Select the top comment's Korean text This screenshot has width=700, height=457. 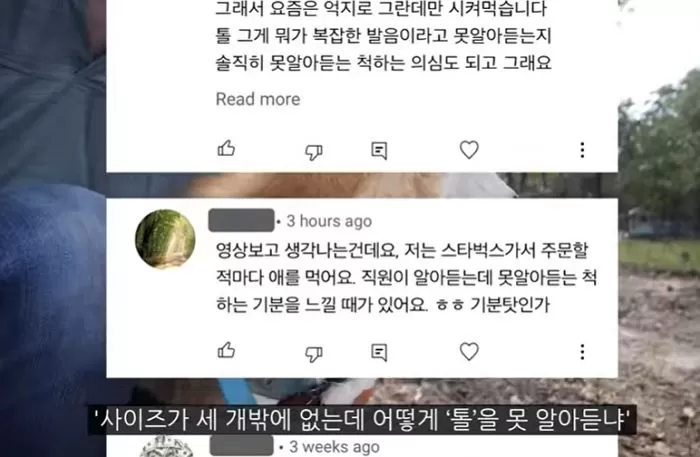click(383, 36)
